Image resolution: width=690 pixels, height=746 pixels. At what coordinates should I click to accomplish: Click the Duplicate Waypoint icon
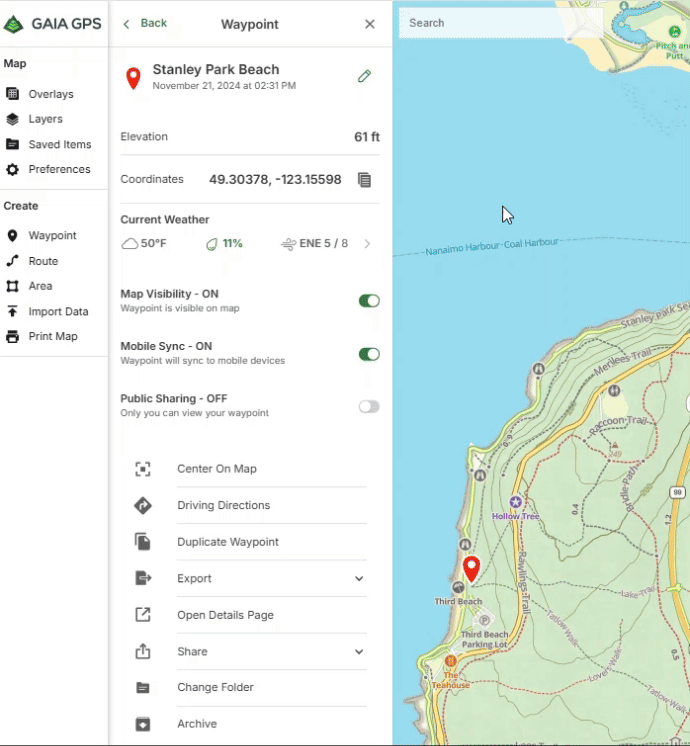pos(143,542)
